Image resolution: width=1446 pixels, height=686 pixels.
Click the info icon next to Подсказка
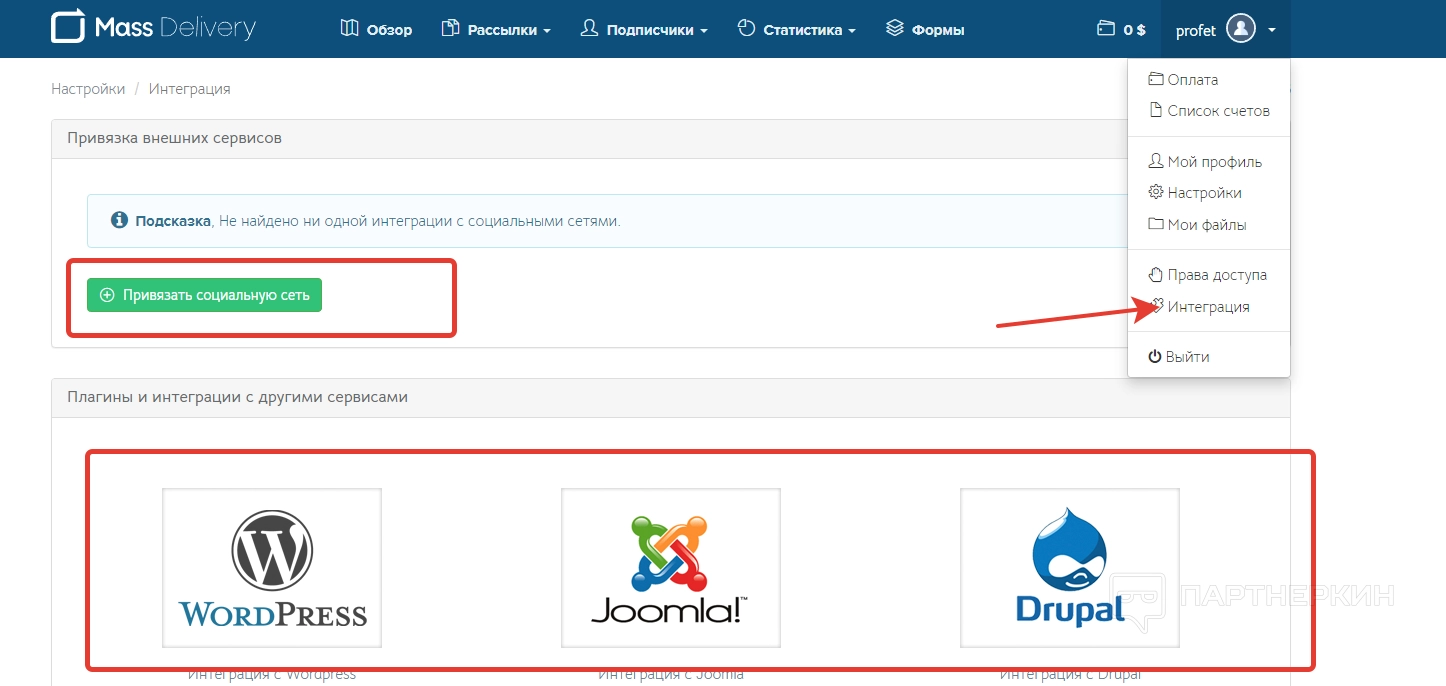pos(119,220)
